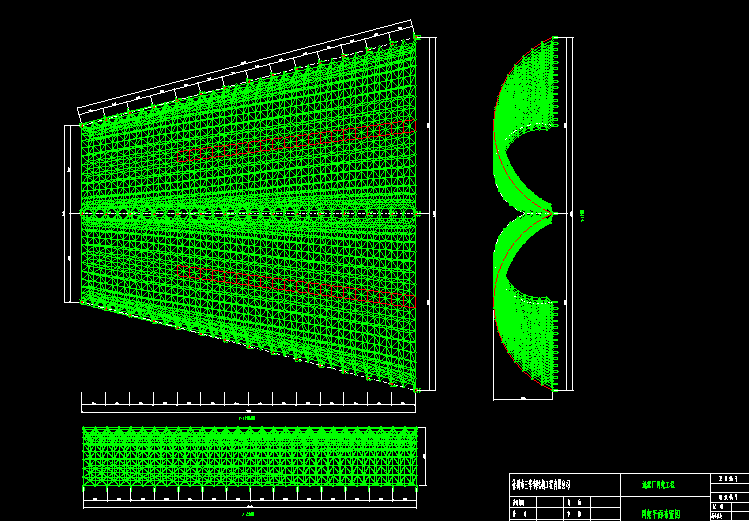Click the caption text below the bottom elevation
749x521 pixels.
pos(247,512)
